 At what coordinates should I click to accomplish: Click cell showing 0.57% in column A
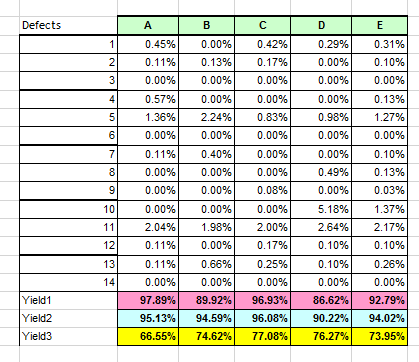(x=148, y=99)
